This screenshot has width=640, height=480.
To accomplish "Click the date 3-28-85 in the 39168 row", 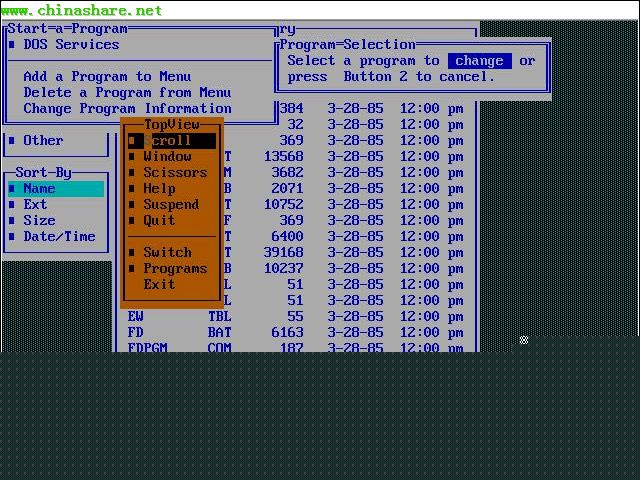I will (x=356, y=252).
